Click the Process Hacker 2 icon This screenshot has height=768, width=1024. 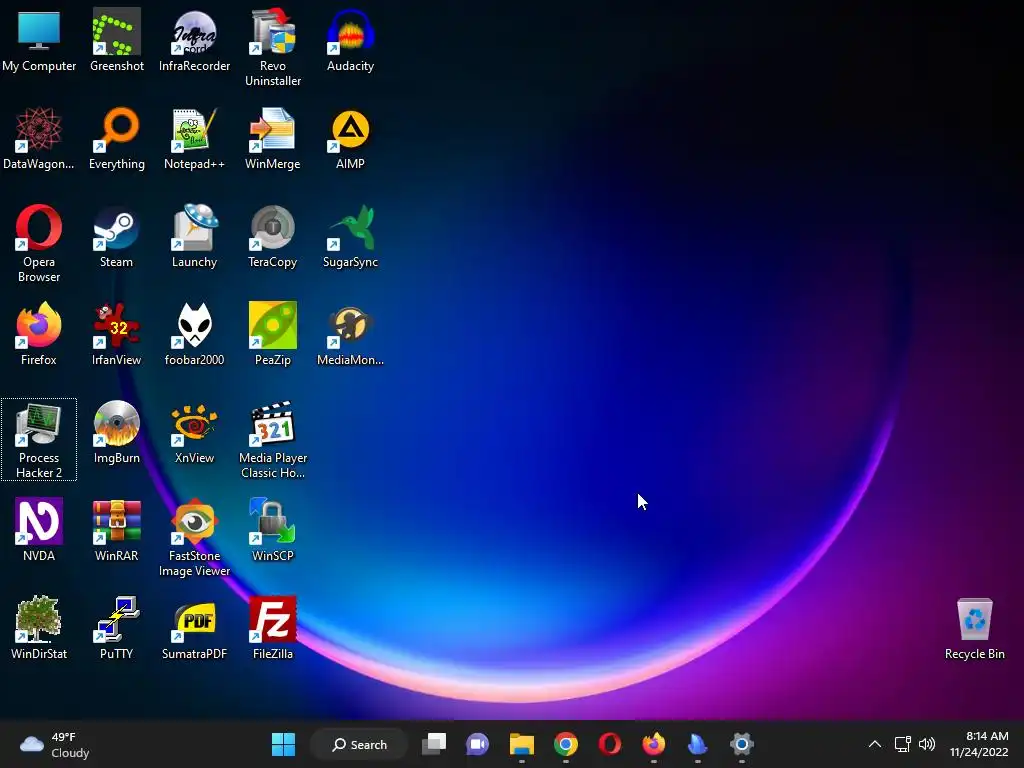point(39,440)
